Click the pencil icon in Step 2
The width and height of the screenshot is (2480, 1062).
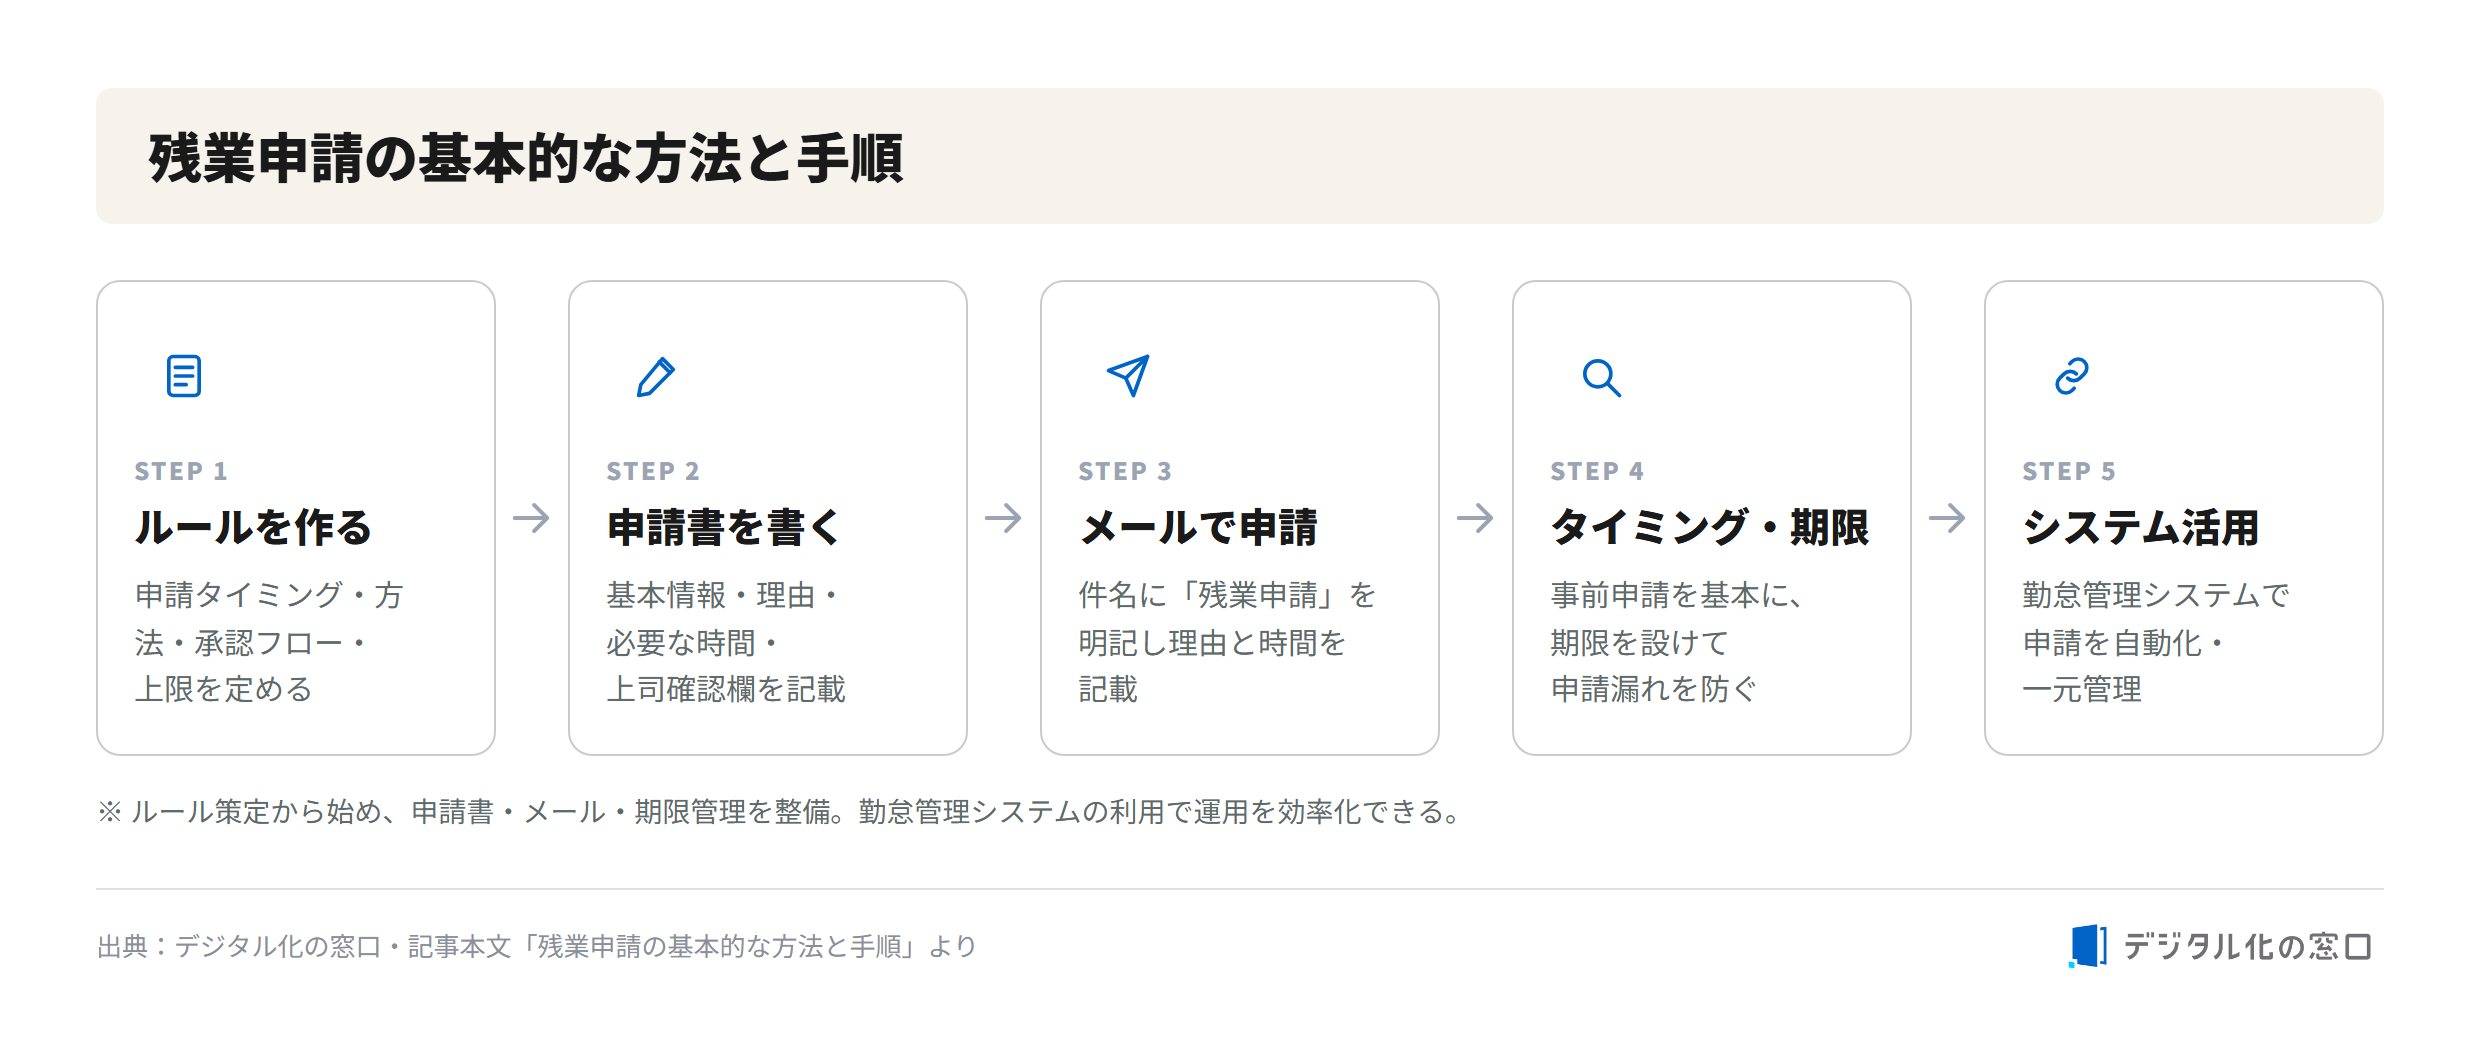click(656, 377)
